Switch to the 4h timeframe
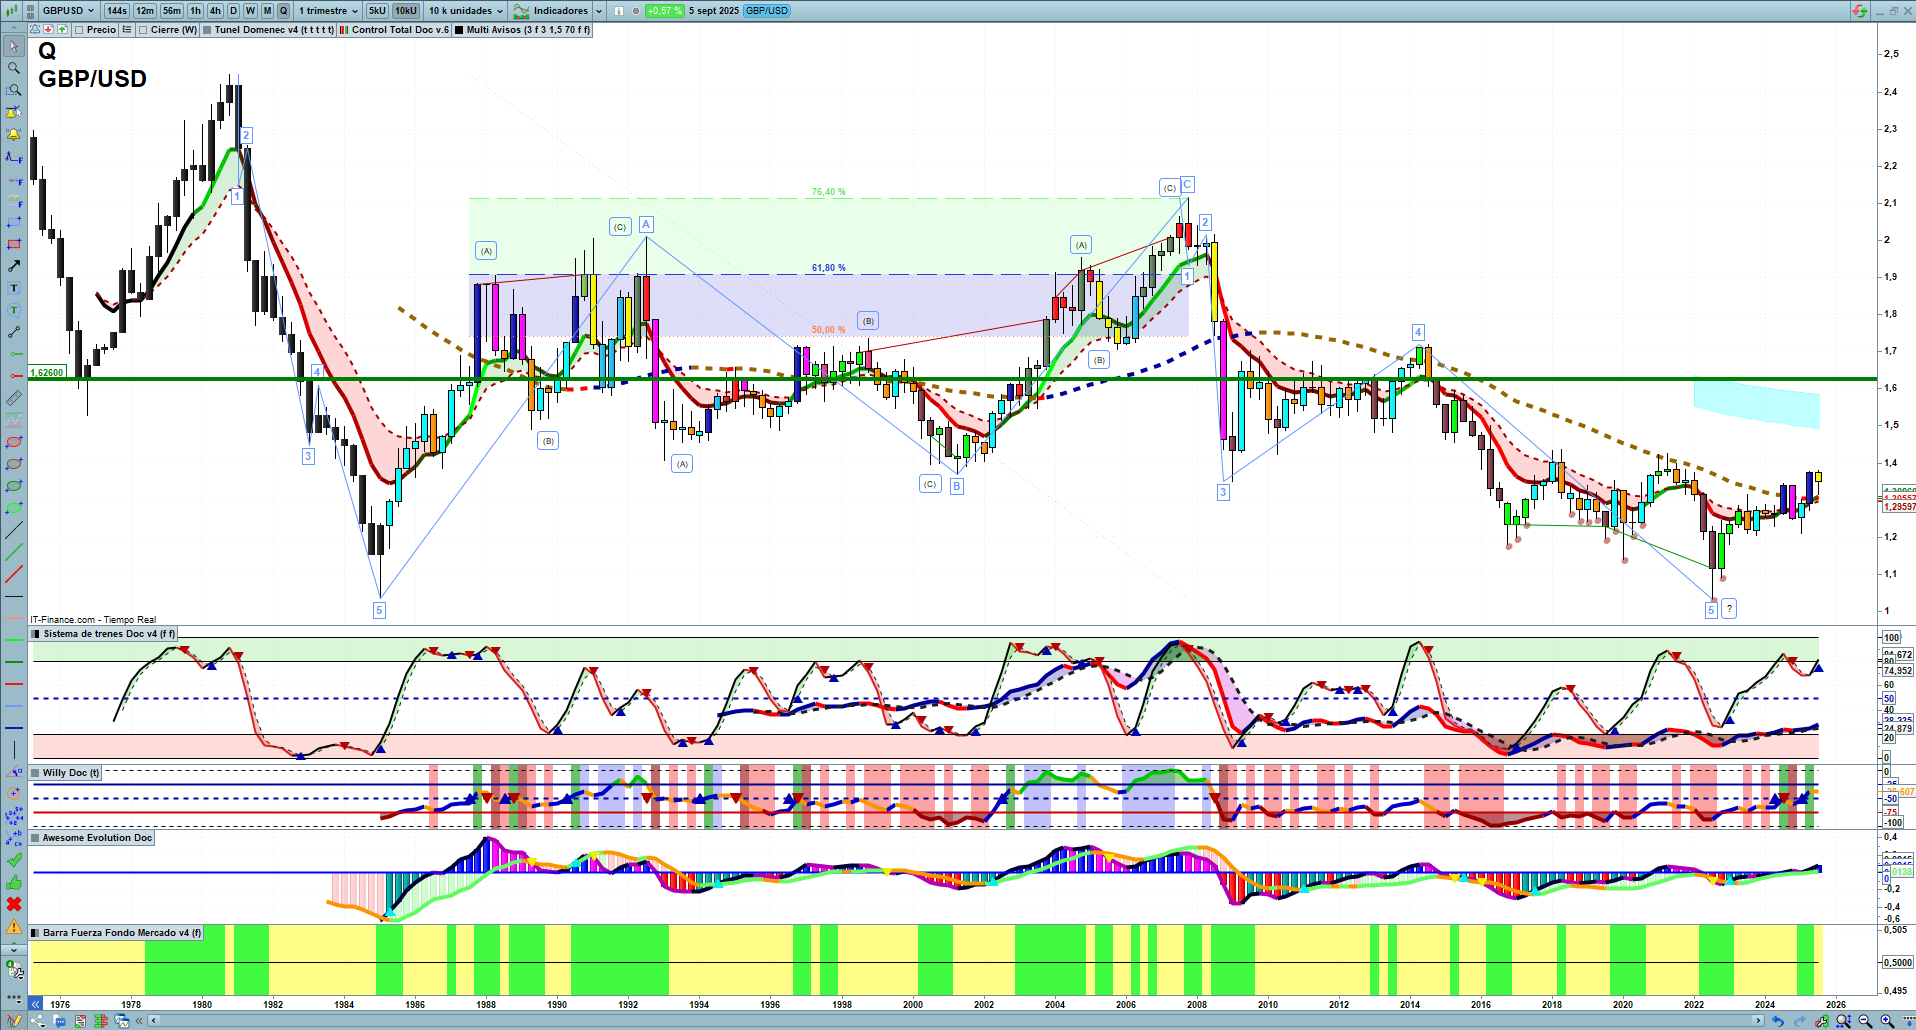1916x1030 pixels. (x=215, y=11)
